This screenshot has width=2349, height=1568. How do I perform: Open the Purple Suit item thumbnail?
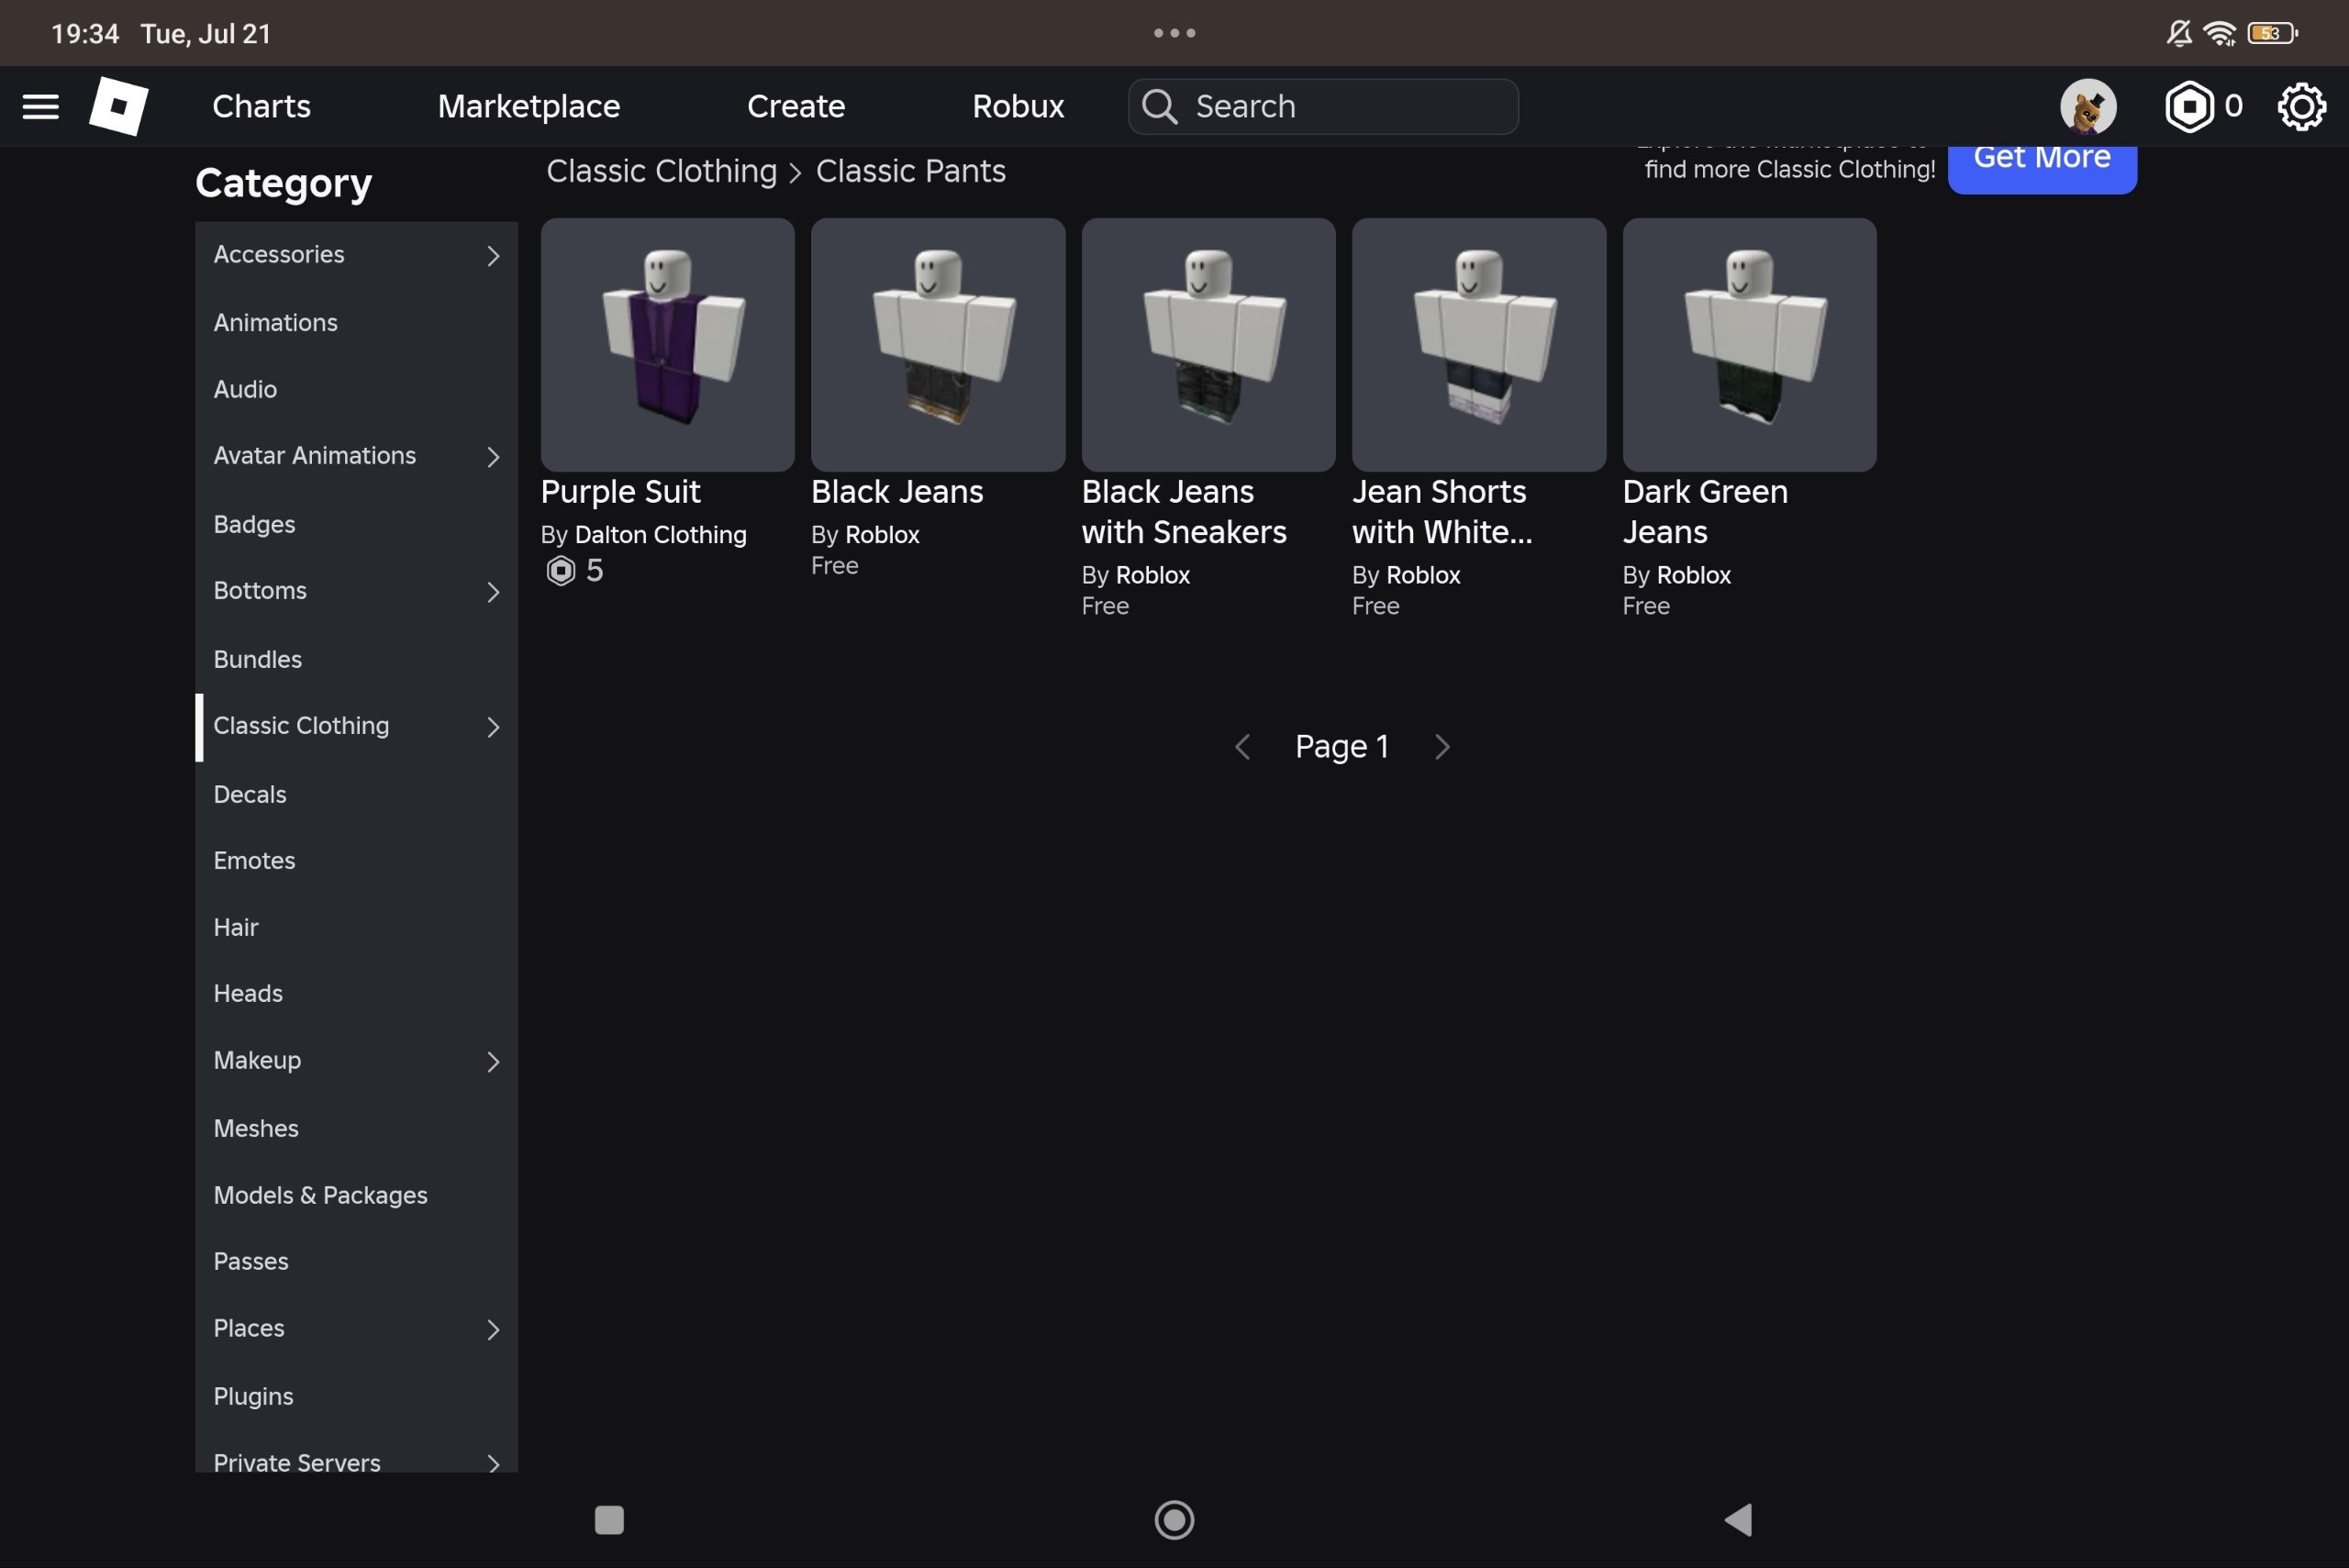(x=667, y=344)
